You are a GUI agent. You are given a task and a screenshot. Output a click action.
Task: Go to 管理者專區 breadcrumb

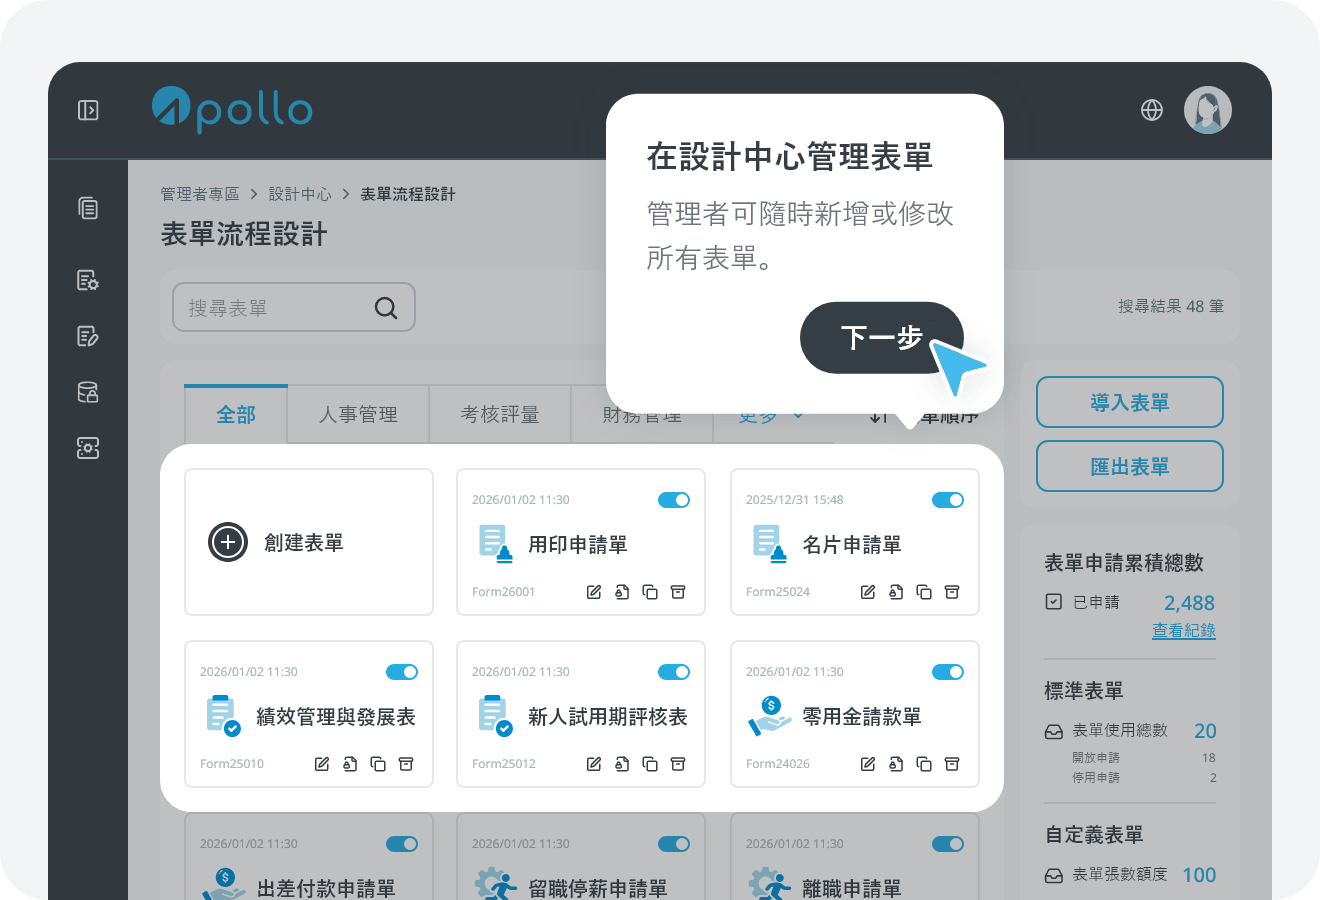pos(200,194)
